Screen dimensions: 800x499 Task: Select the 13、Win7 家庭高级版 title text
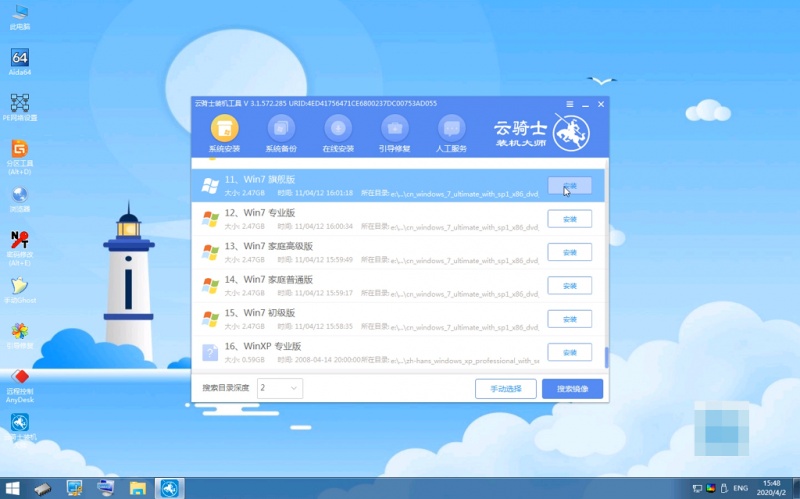coord(268,246)
